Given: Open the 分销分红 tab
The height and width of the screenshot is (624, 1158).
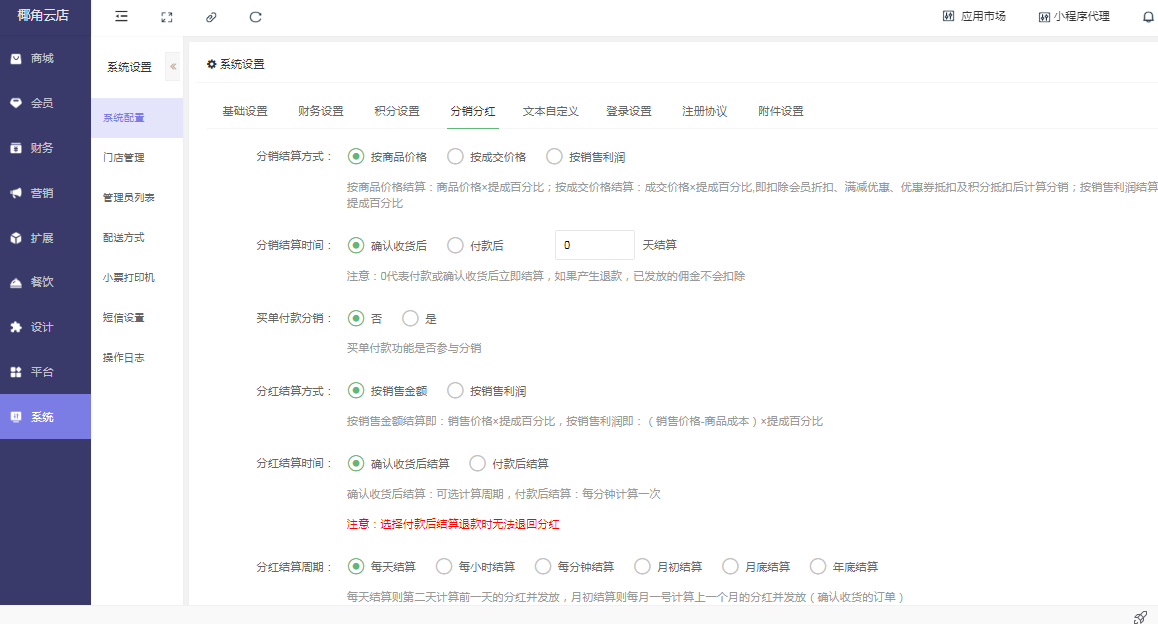Looking at the screenshot, I should click(x=473, y=112).
